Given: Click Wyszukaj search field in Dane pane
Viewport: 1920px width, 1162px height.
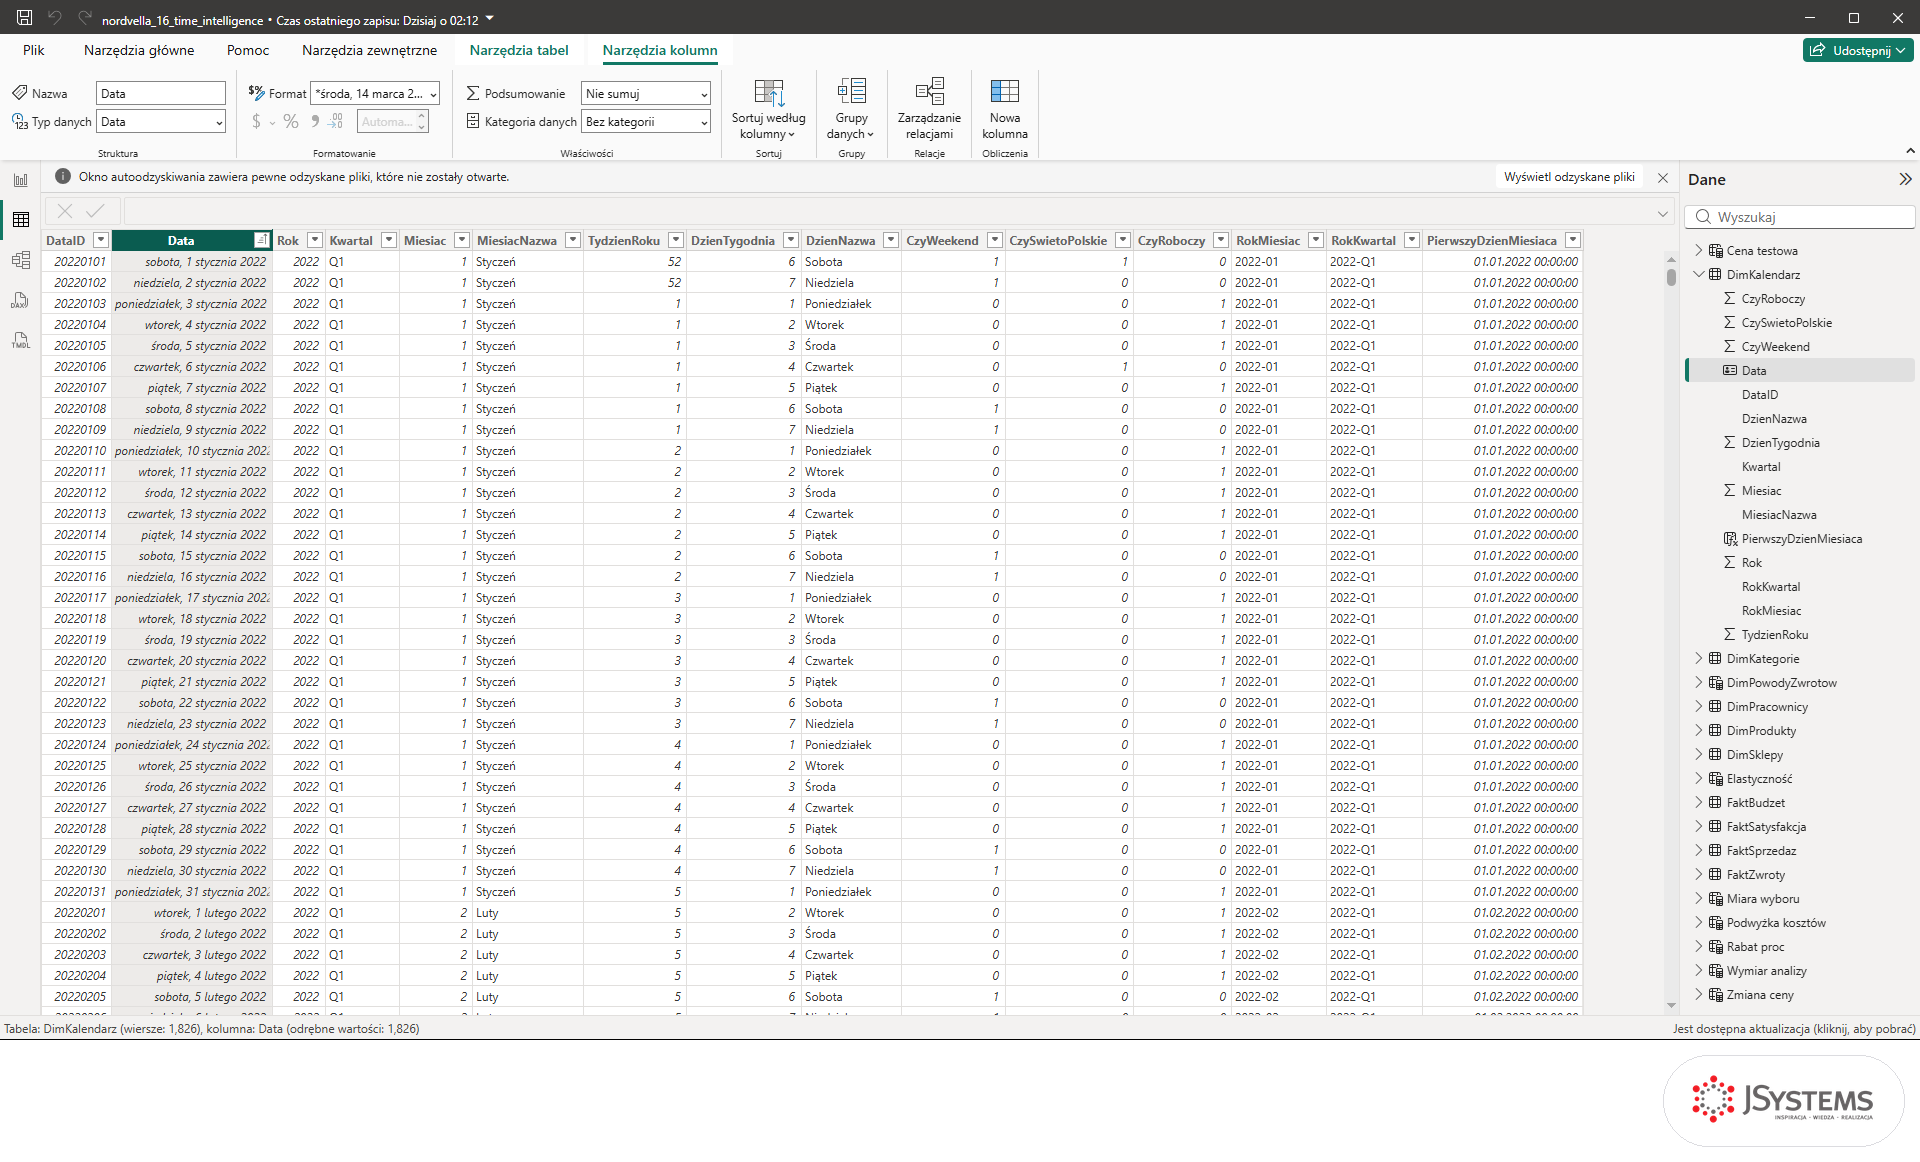Looking at the screenshot, I should pyautogui.click(x=1800, y=217).
